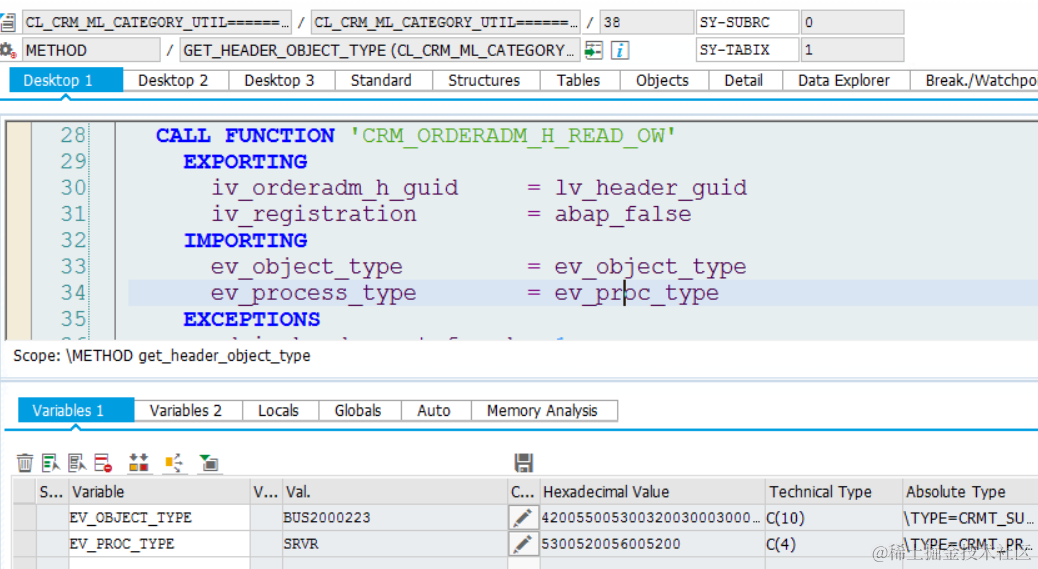Click row selector for EV_OBJECT_TYPE row
This screenshot has height=569, width=1038.
click(x=24, y=517)
